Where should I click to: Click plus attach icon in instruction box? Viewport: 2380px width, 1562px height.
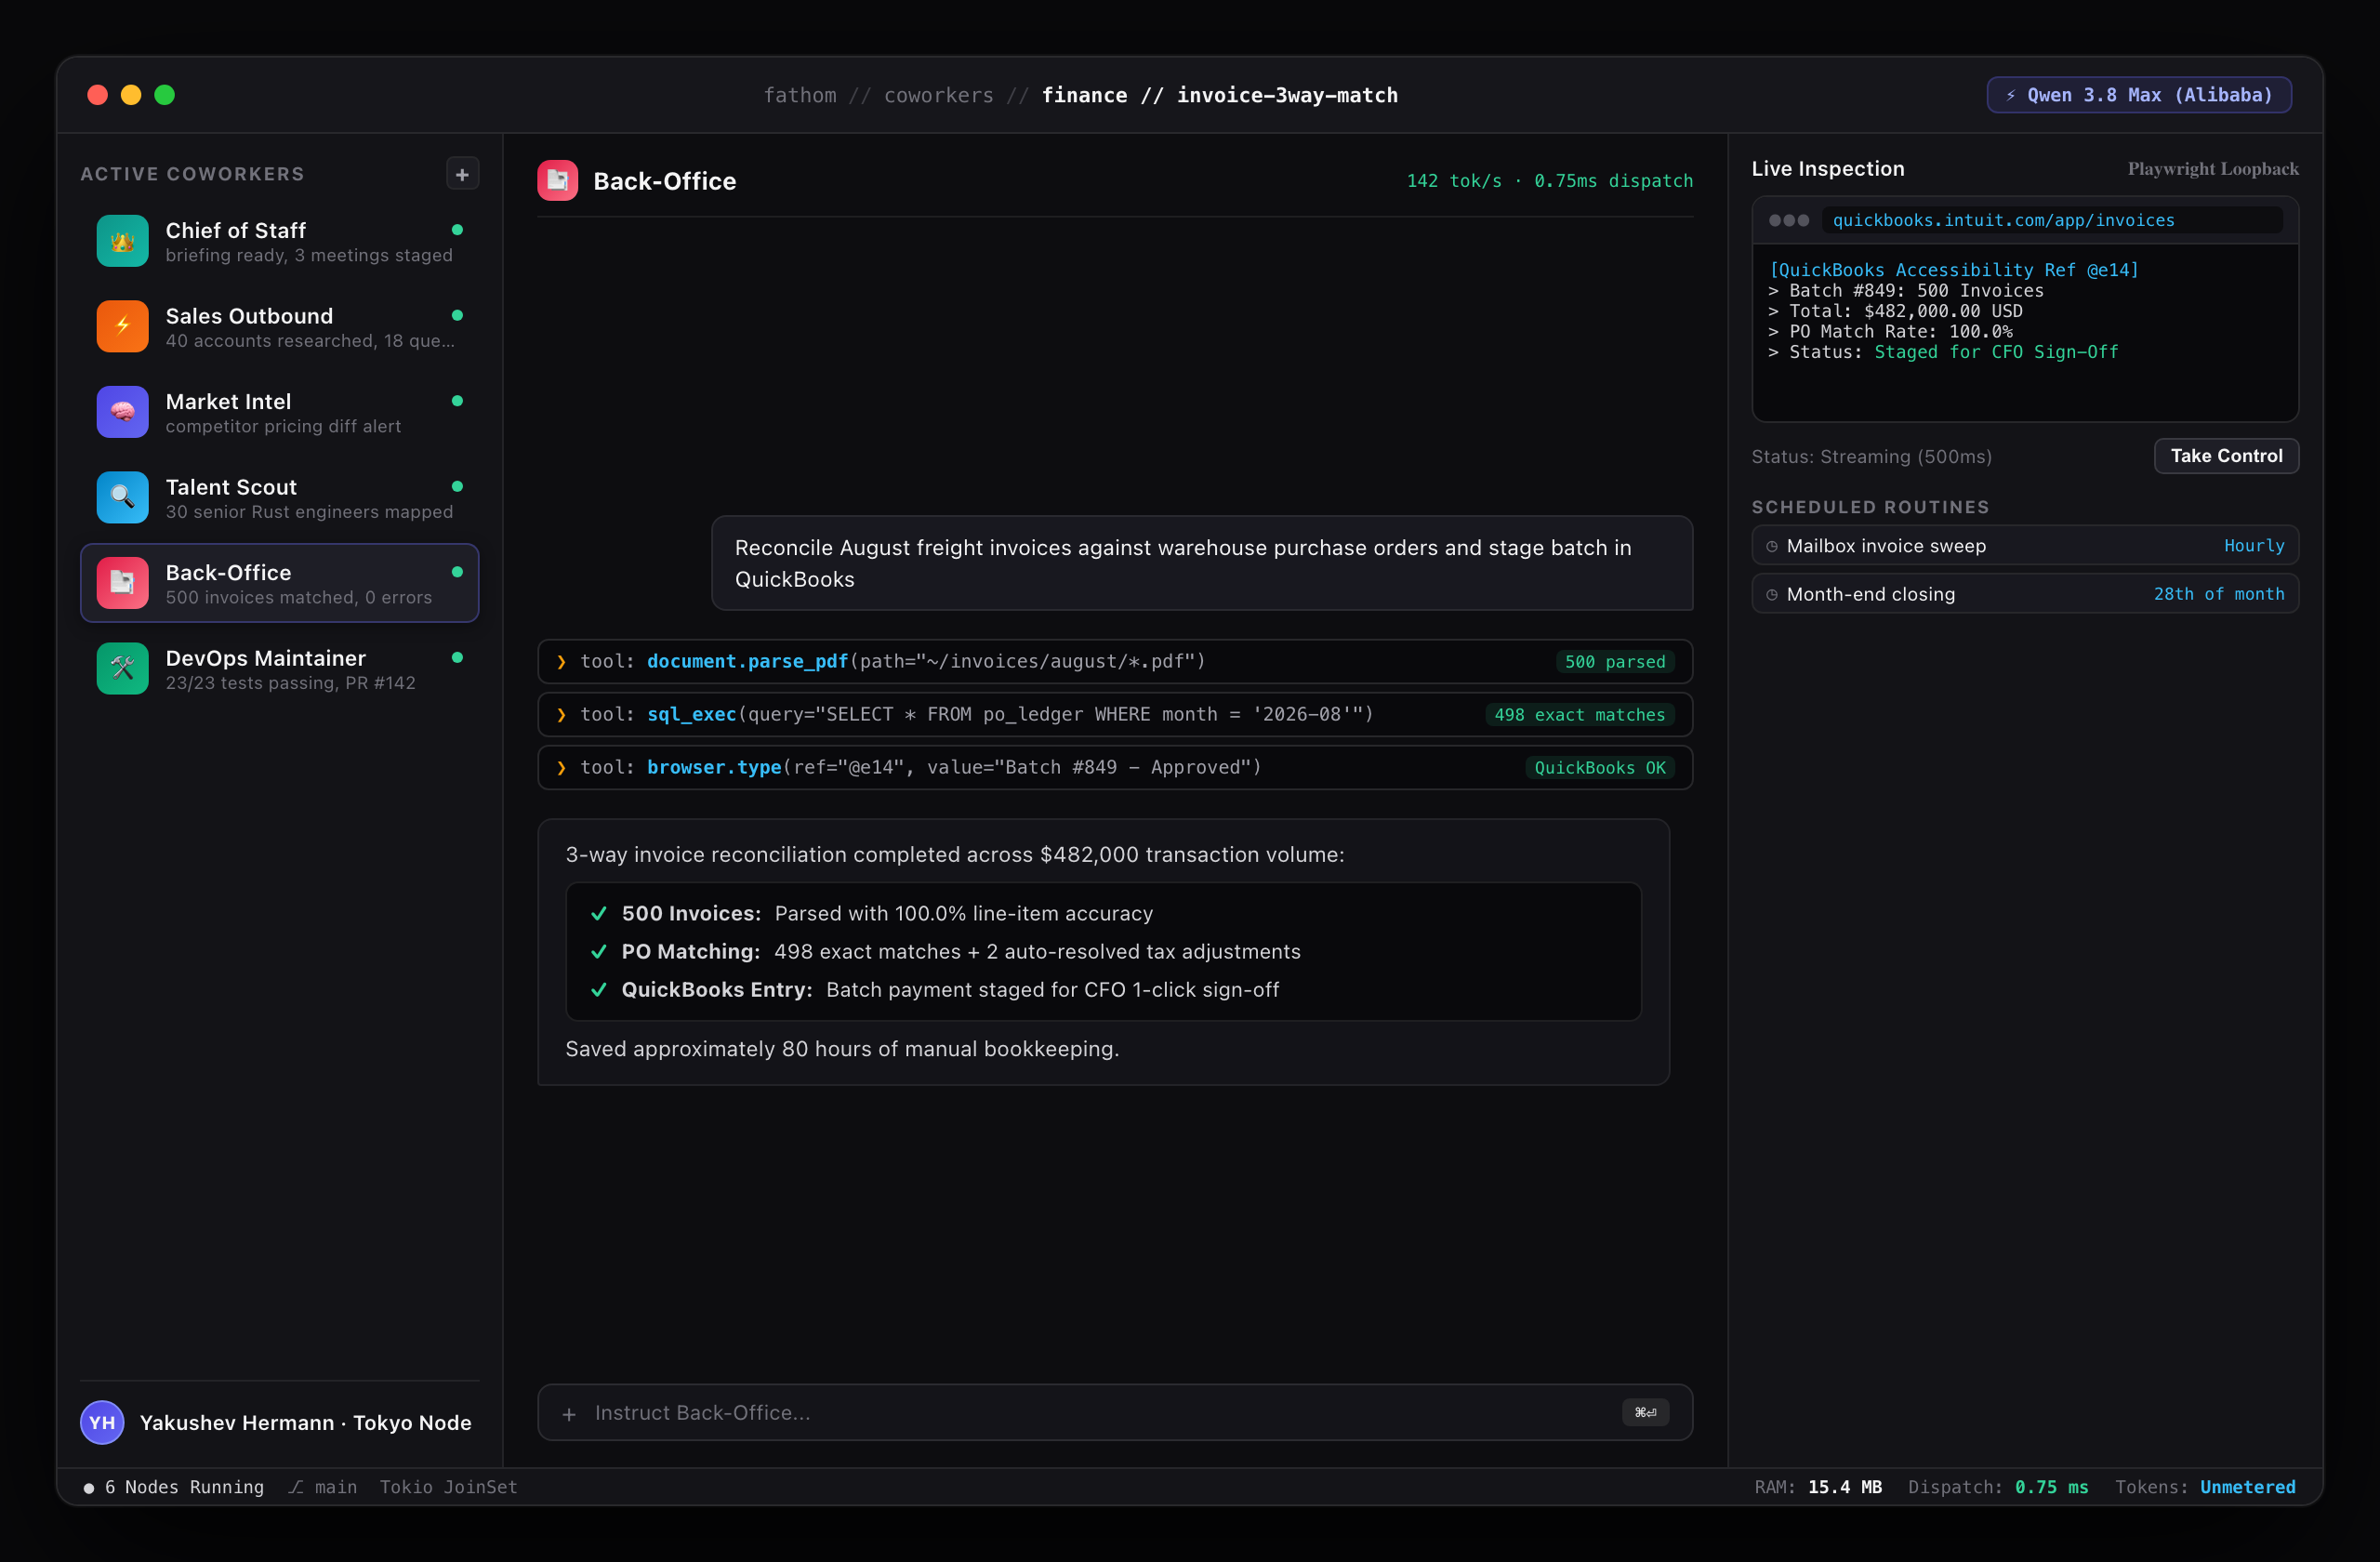click(x=569, y=1414)
